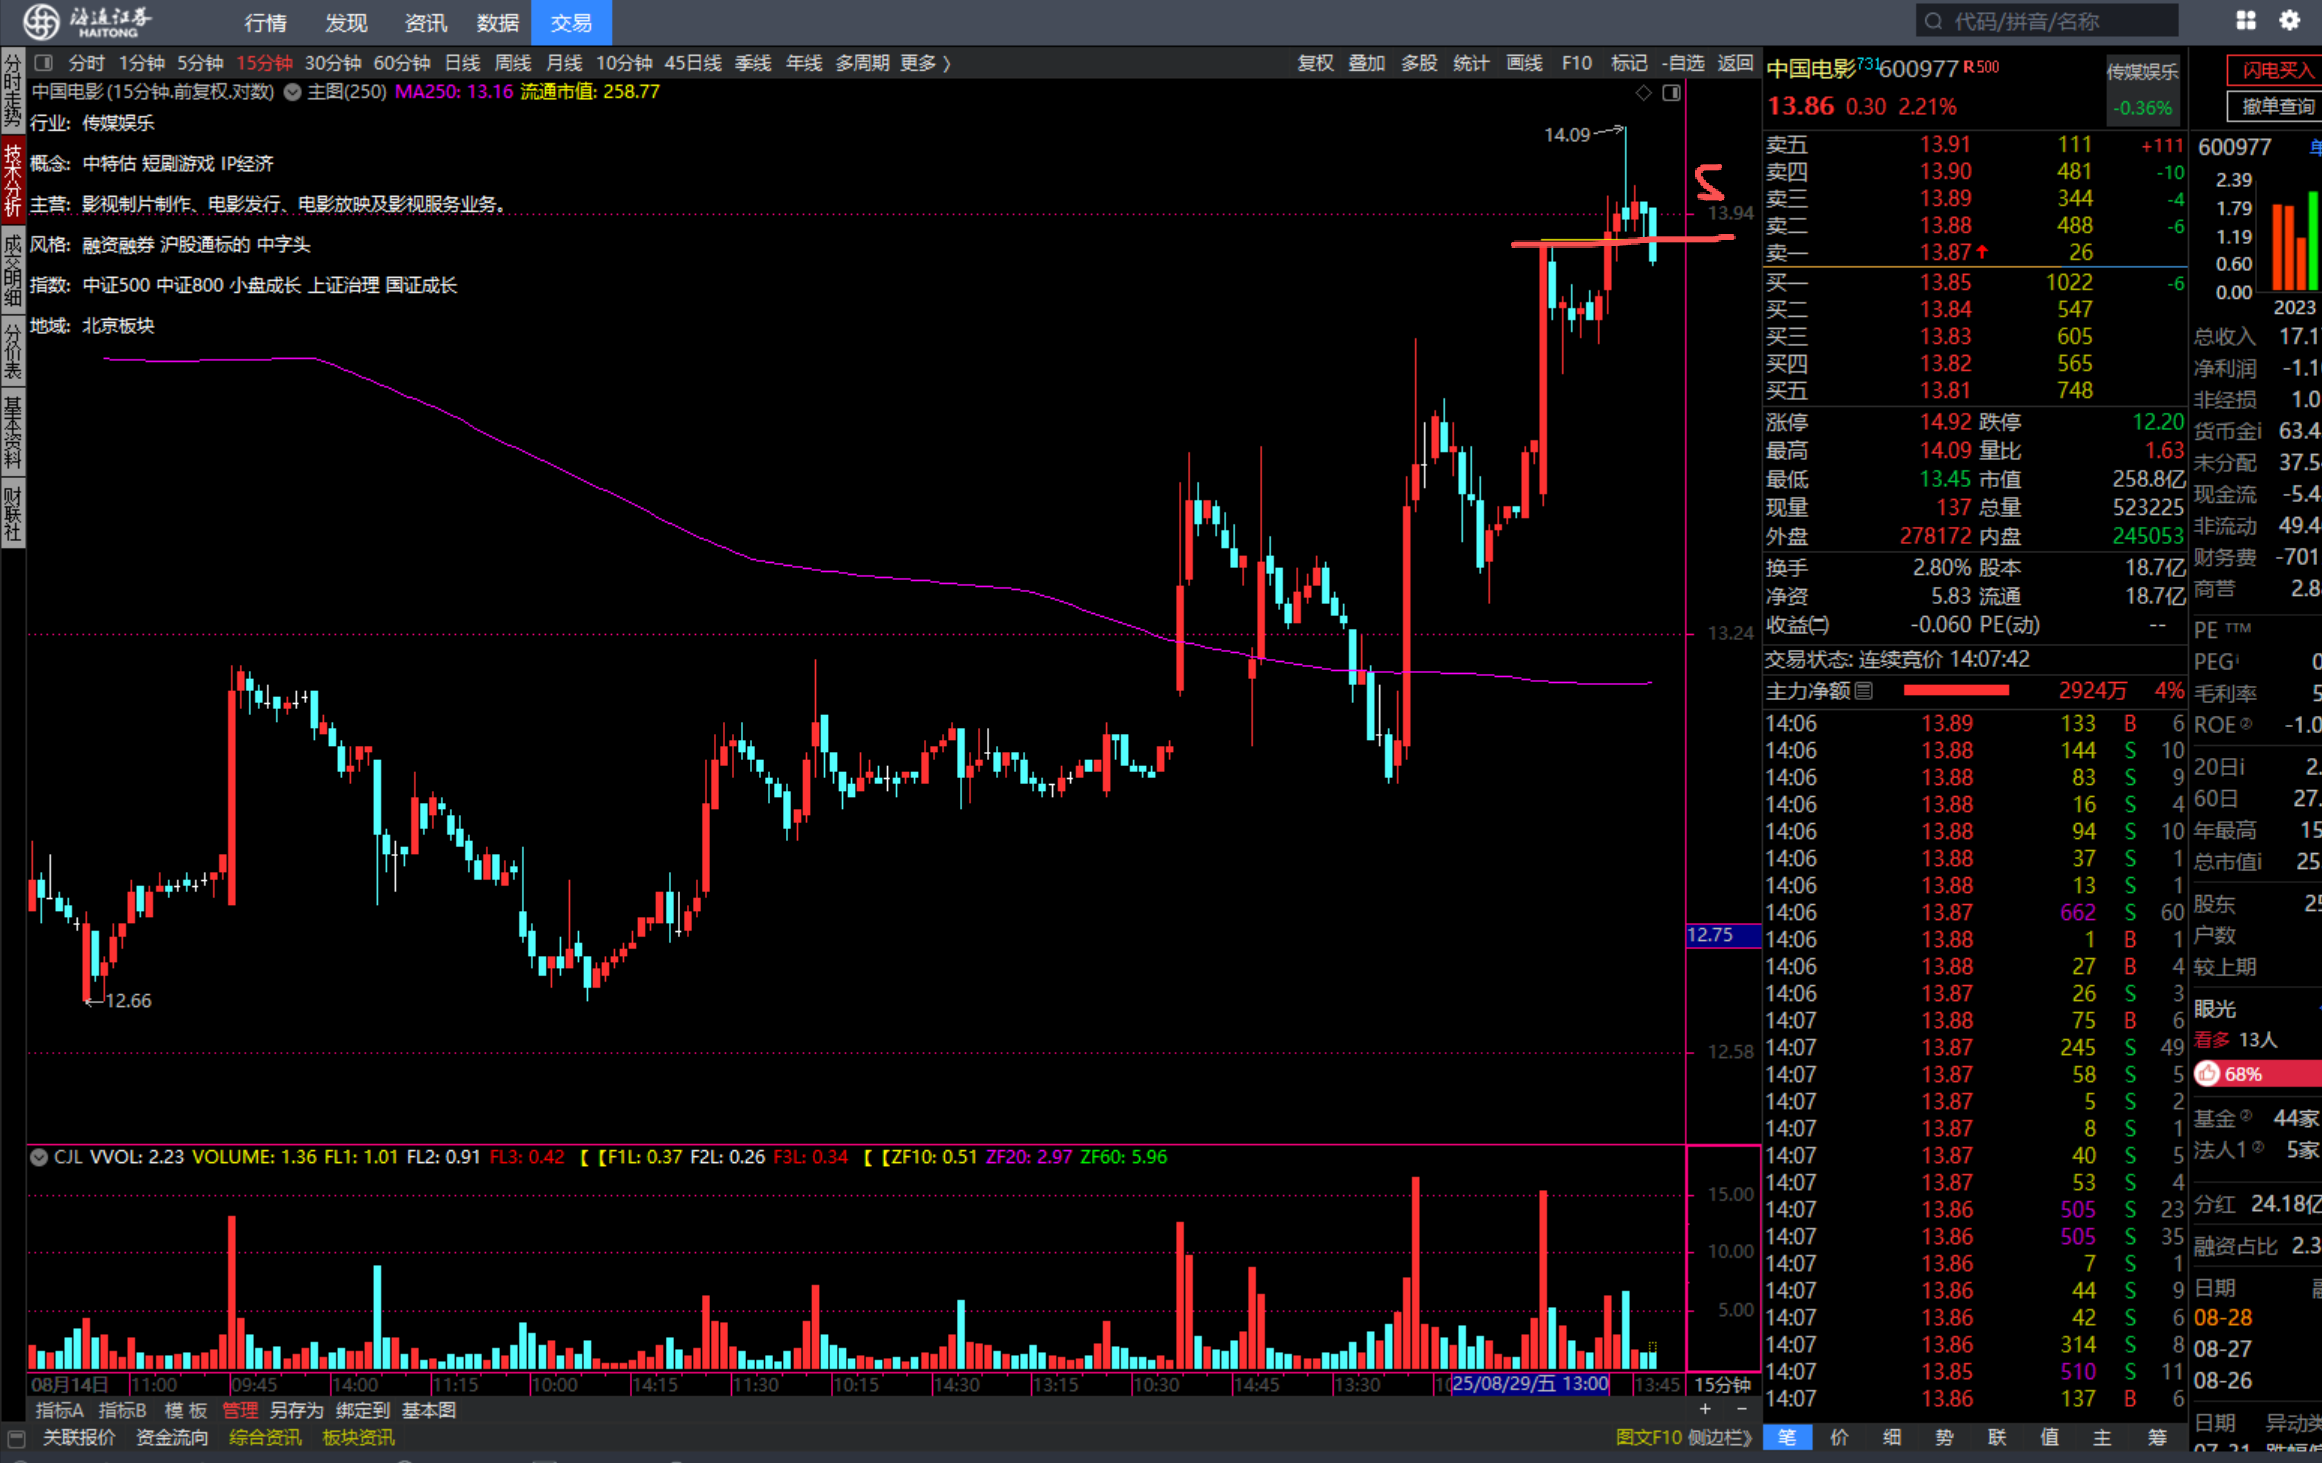The width and height of the screenshot is (2322, 1463).
Task: Open the 分价表 vertical sidebar tab
Action: tap(13, 350)
